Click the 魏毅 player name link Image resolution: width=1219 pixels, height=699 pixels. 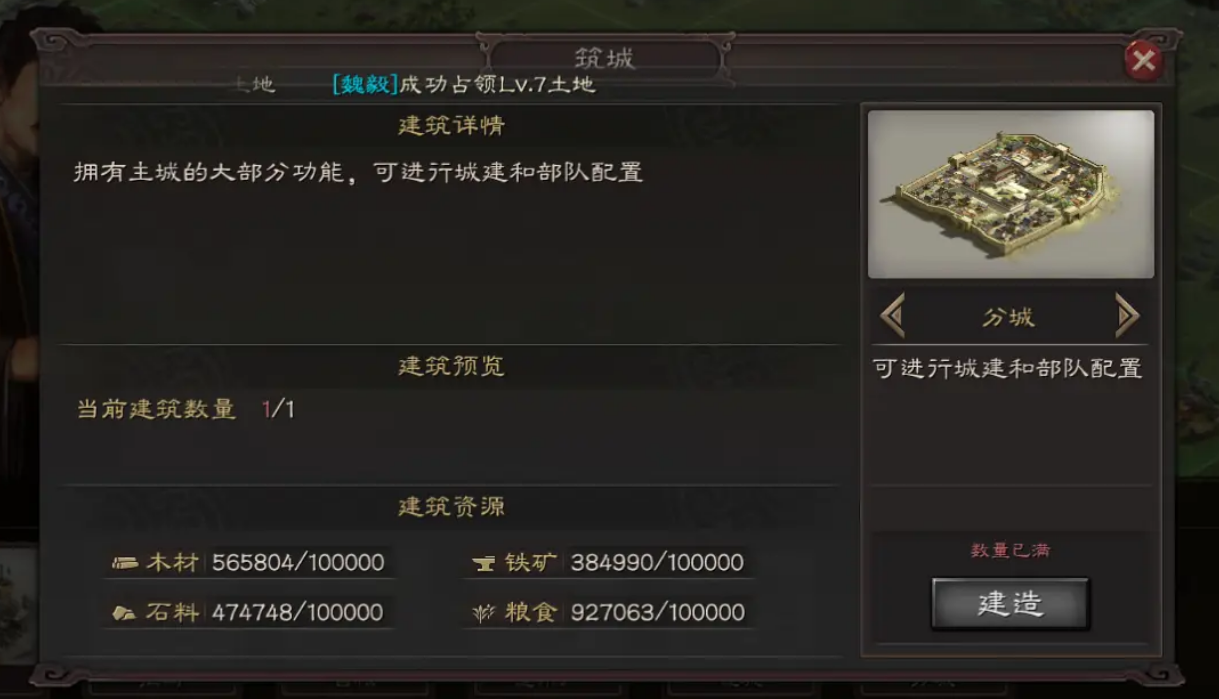pyautogui.click(x=365, y=84)
